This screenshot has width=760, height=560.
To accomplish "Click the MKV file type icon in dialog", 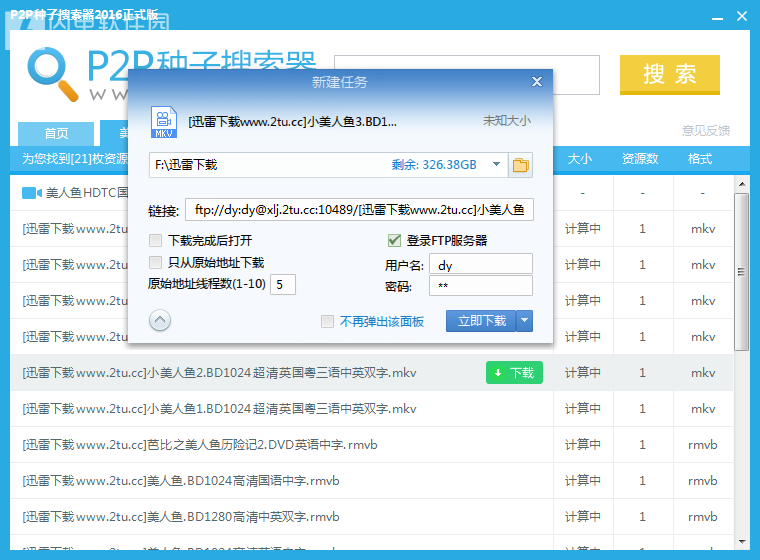I will (164, 122).
